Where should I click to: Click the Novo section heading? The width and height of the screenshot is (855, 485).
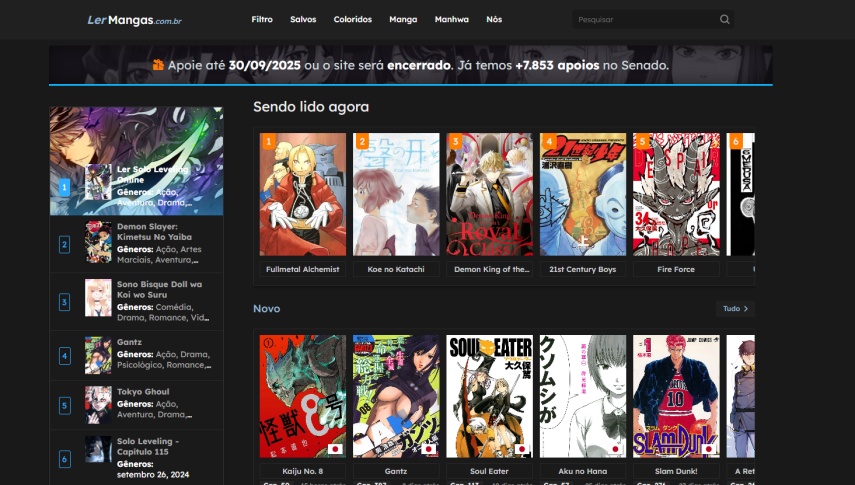pos(267,309)
